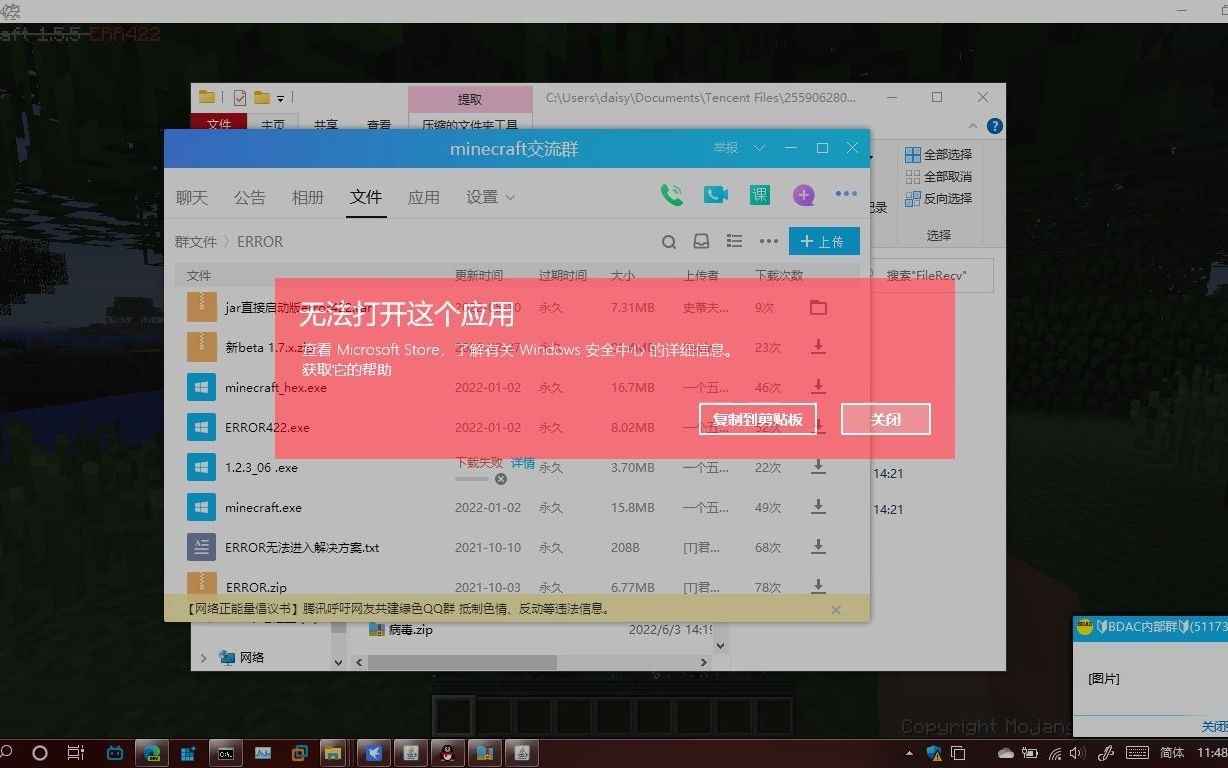Image resolution: width=1228 pixels, height=768 pixels.
Task: Open Task View in the taskbar
Action: click(75, 752)
